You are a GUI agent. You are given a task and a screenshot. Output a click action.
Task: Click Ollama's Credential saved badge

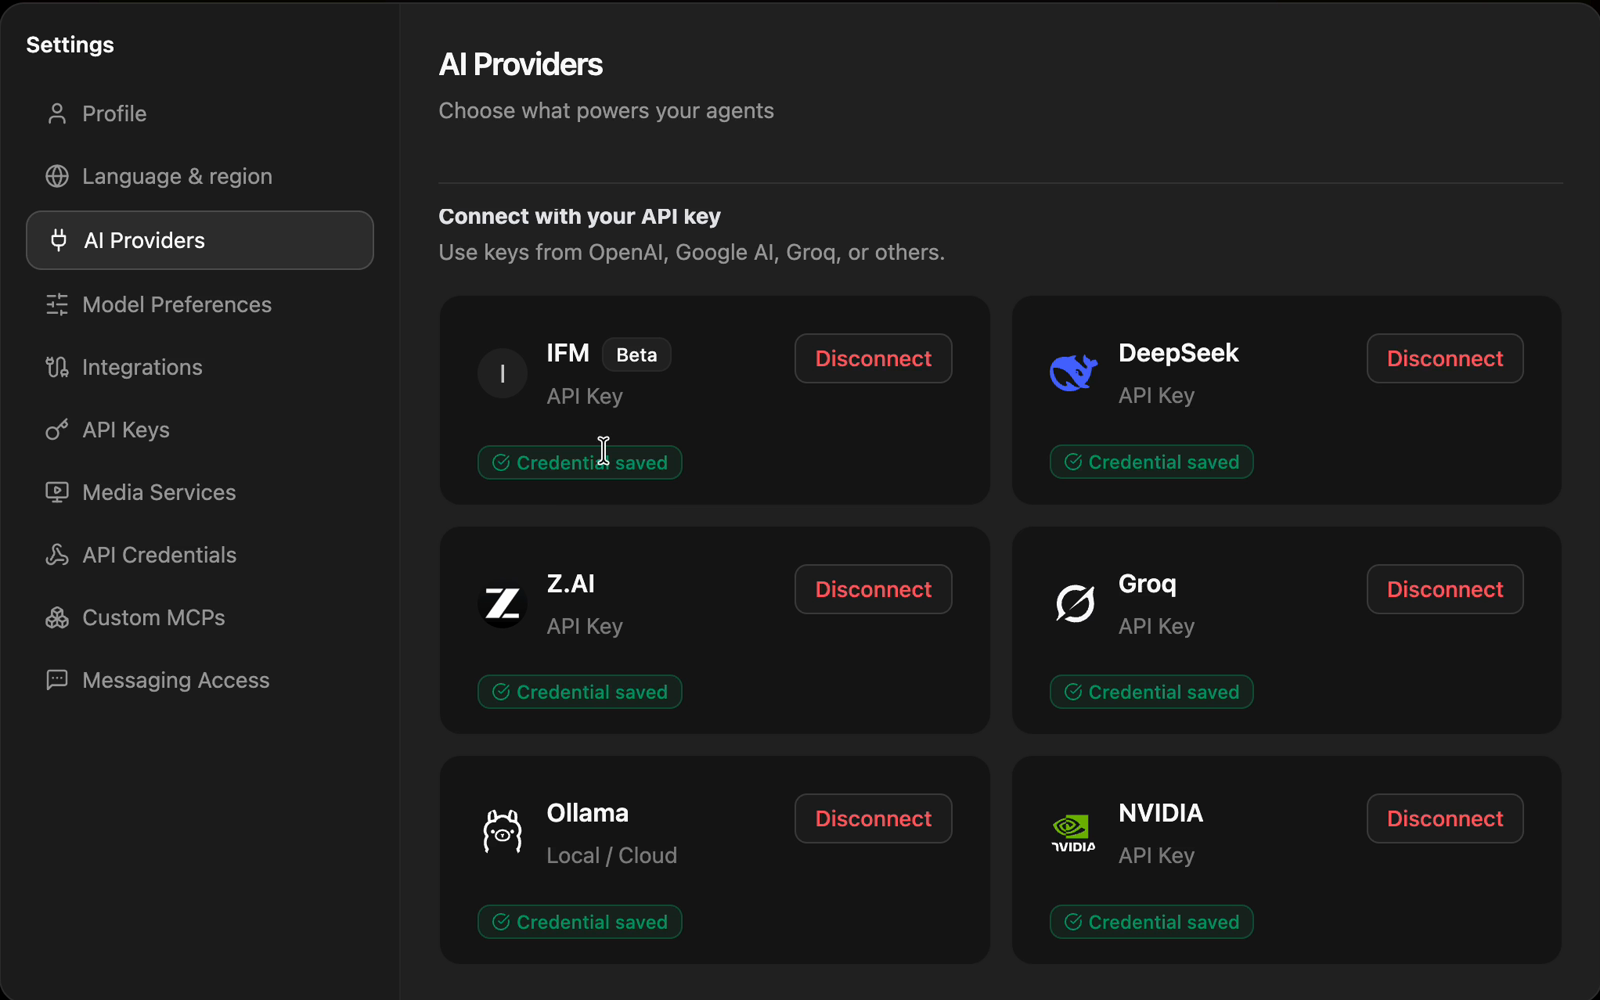(x=580, y=922)
